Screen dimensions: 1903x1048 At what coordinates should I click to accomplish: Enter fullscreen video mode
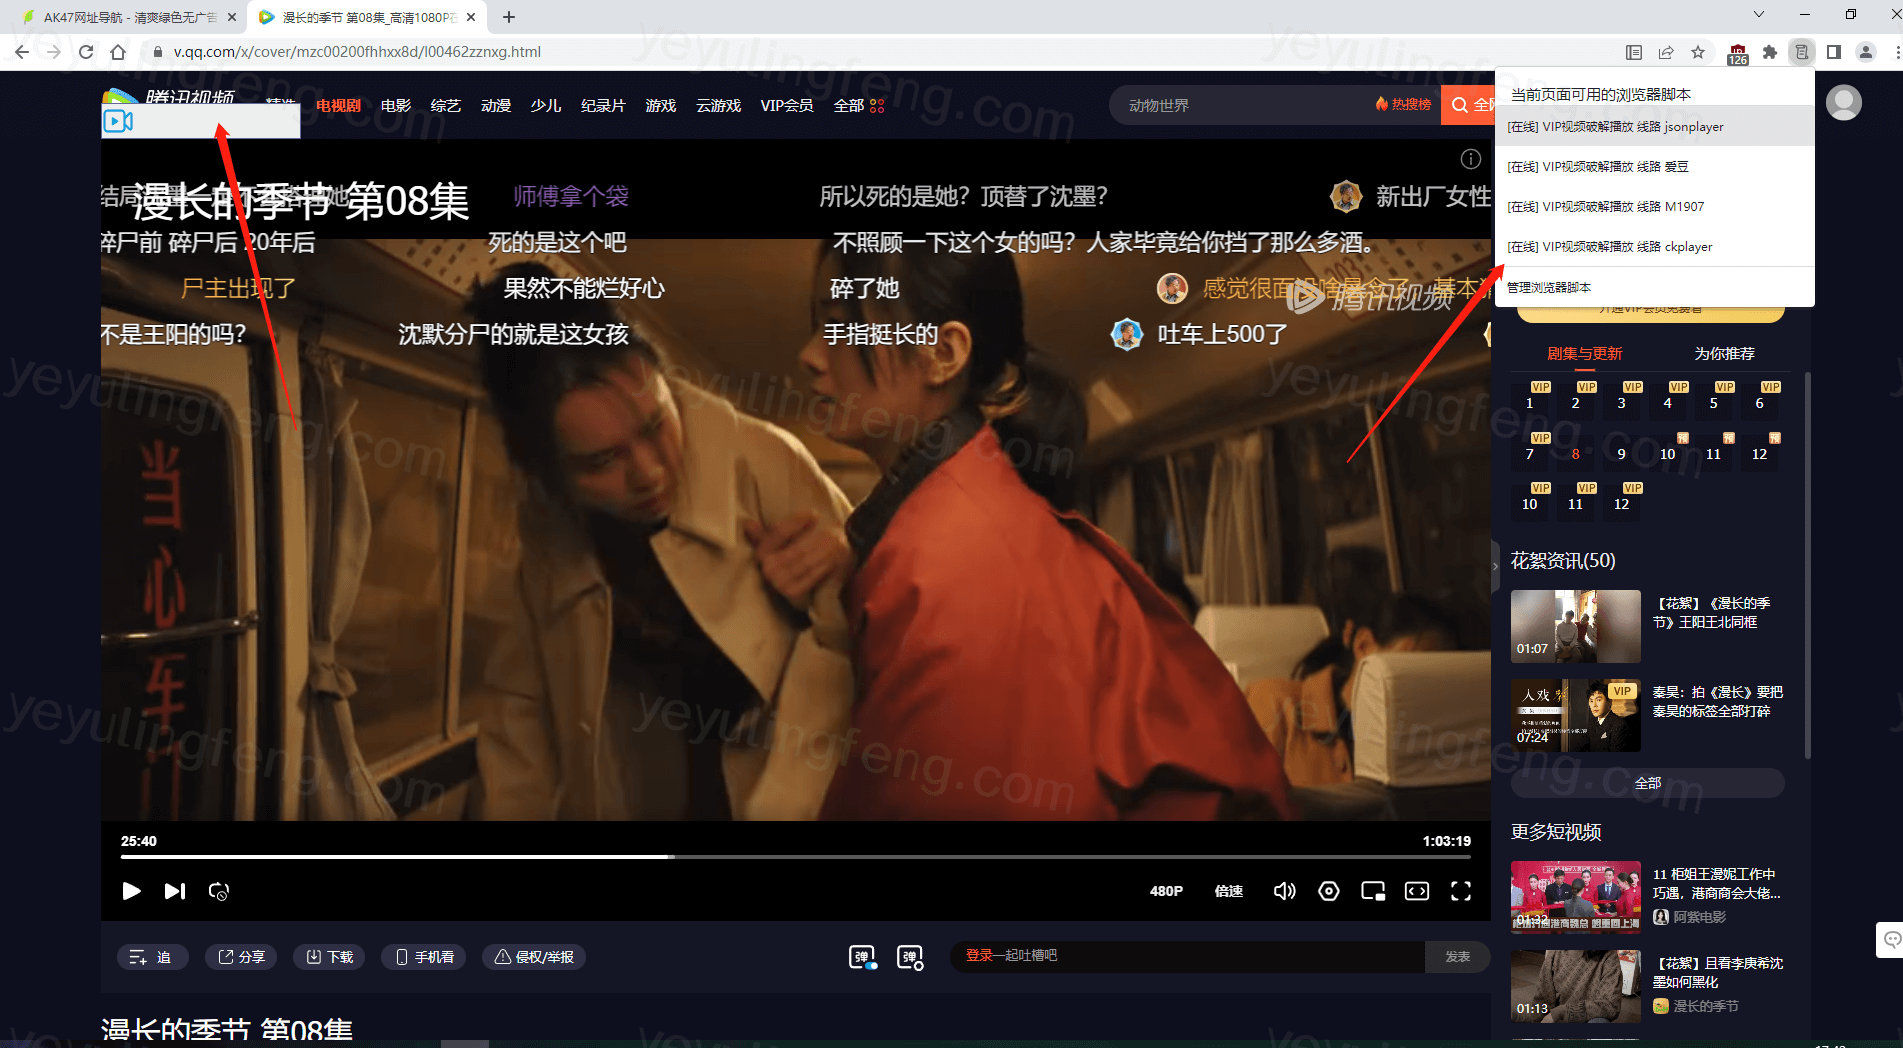coord(1461,891)
